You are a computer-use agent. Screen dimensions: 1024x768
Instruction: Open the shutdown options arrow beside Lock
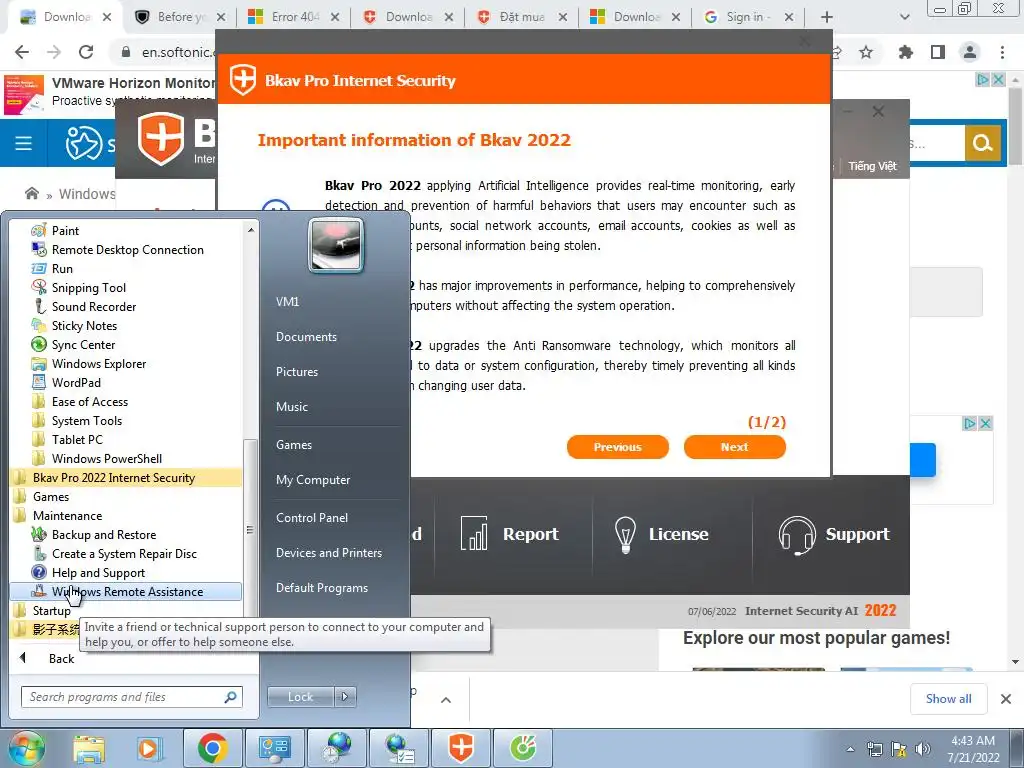pyautogui.click(x=345, y=697)
